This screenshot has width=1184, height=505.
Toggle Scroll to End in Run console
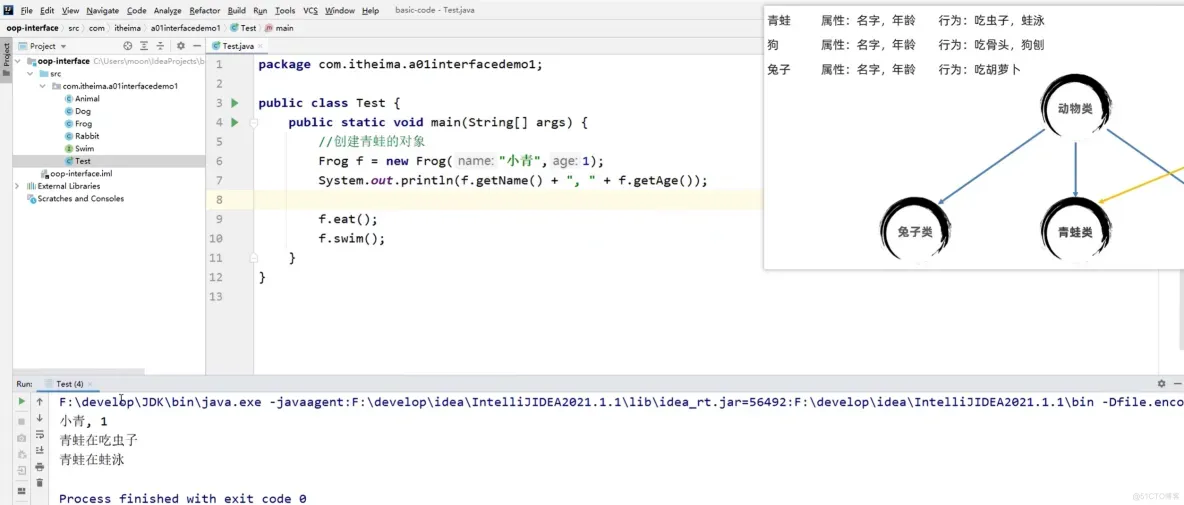[40, 450]
